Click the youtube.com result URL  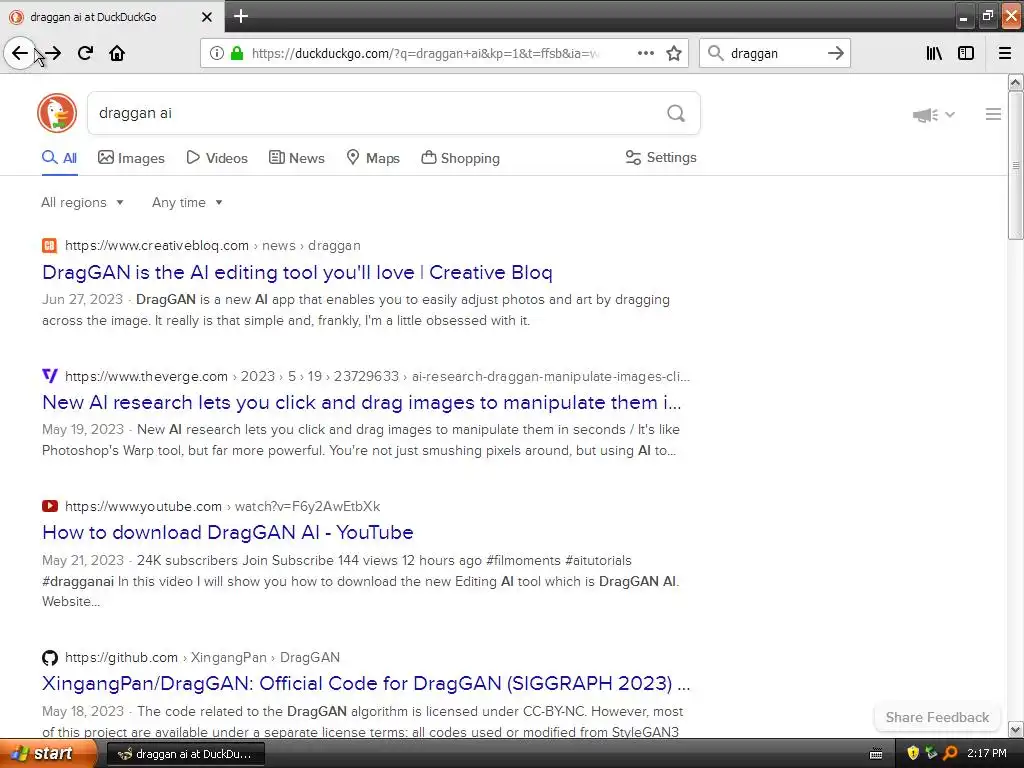(x=223, y=506)
